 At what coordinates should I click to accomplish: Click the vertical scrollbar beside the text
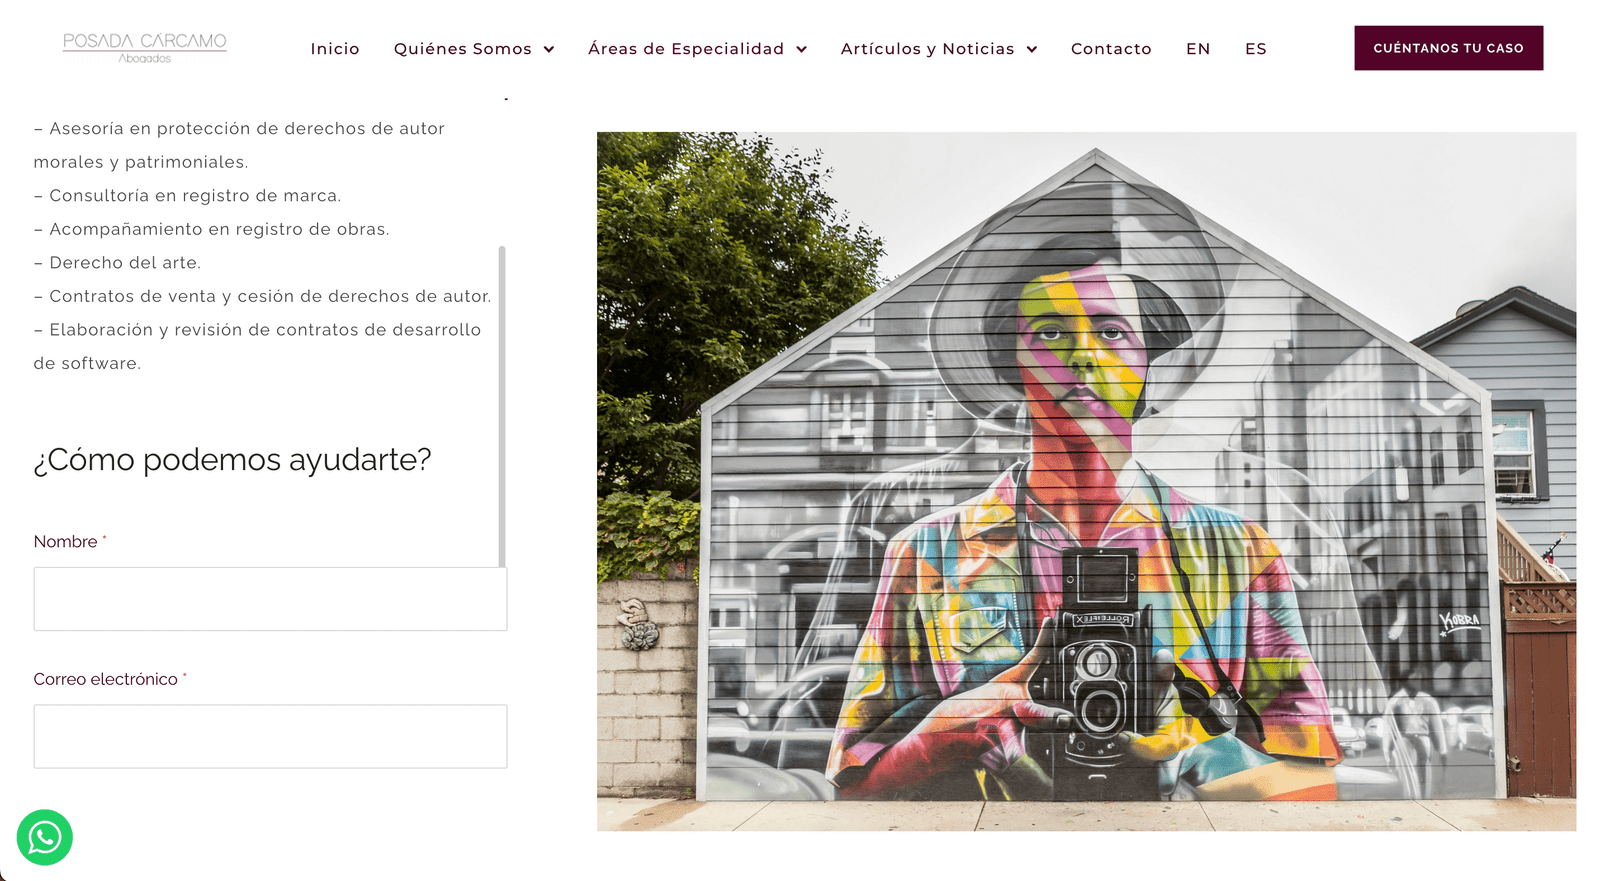[502, 406]
